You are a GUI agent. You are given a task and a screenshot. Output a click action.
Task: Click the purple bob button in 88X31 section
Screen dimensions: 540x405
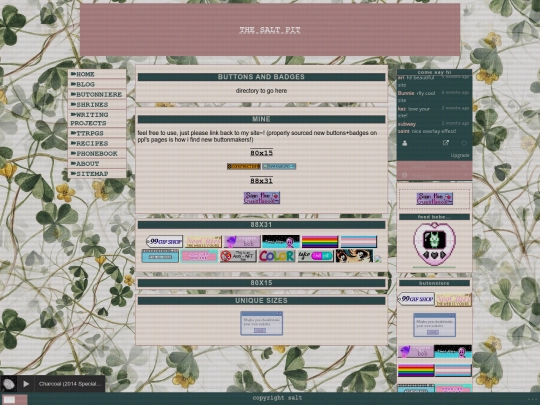pos(242,241)
